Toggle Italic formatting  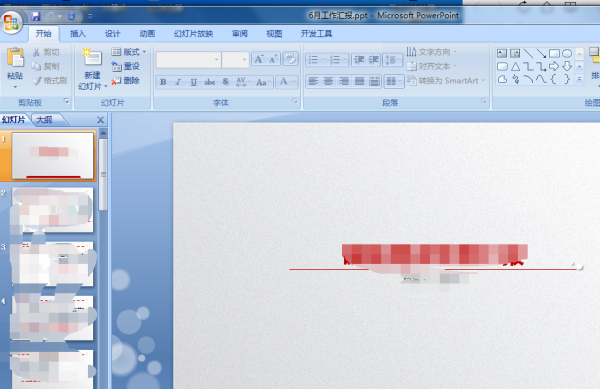[178, 81]
